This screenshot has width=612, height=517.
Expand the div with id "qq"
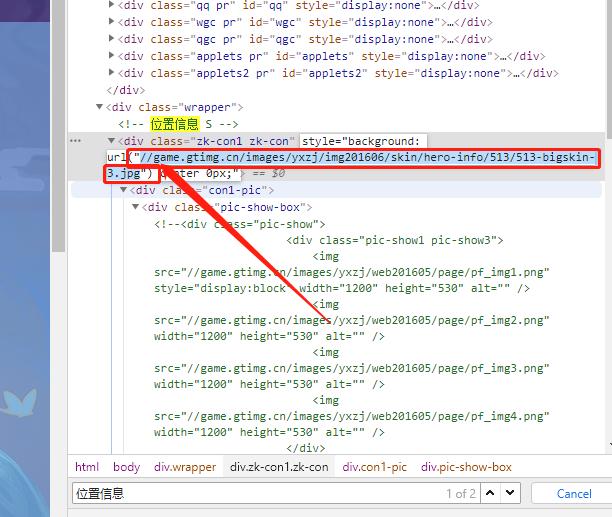click(x=111, y=5)
